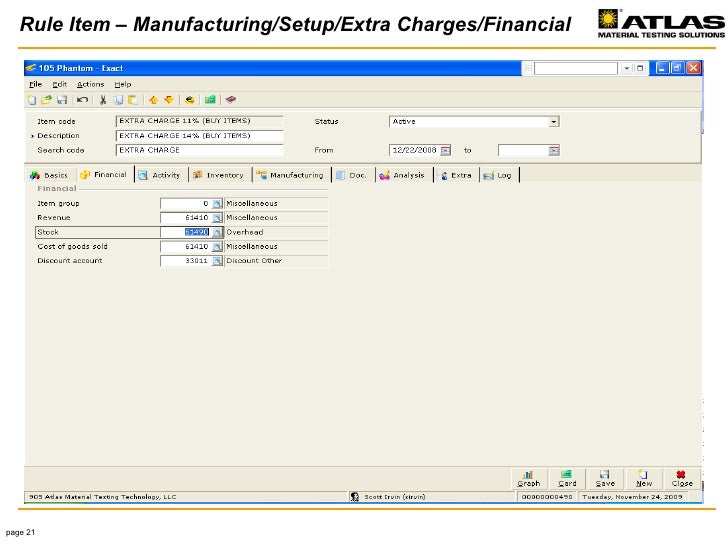Click the orange up arrow toolbar icon
728x546 pixels.
[x=153, y=100]
